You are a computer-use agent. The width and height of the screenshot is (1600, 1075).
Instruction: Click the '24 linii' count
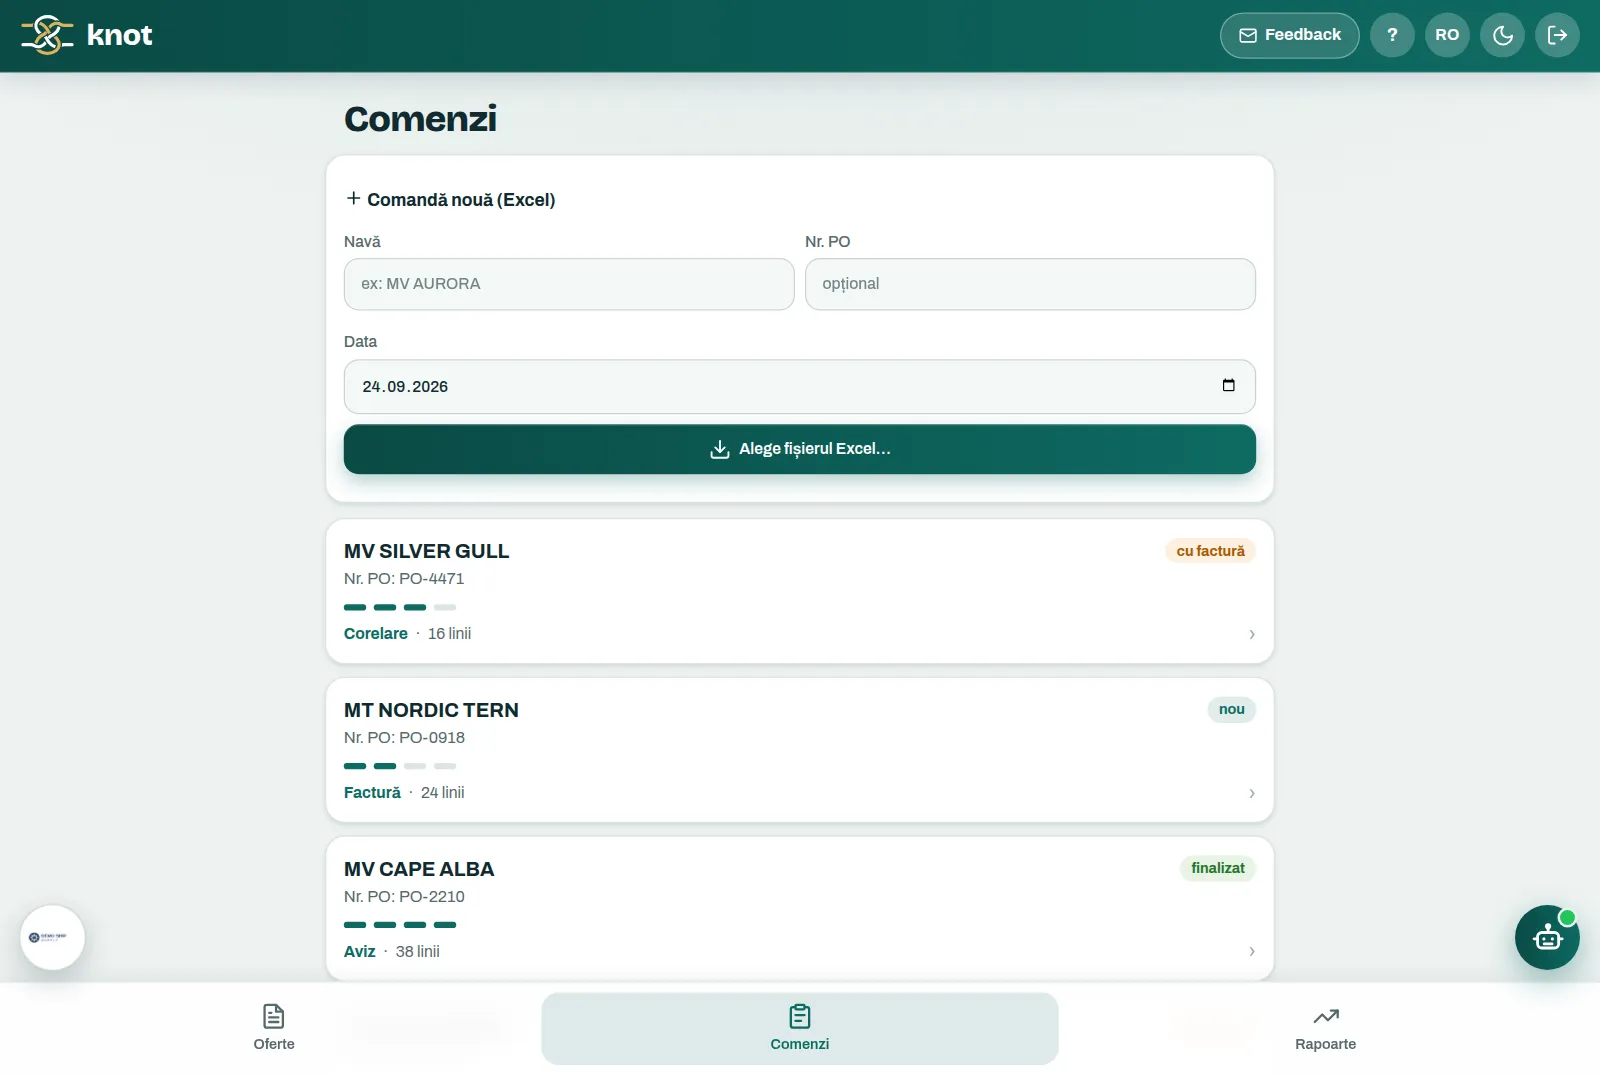pos(442,793)
